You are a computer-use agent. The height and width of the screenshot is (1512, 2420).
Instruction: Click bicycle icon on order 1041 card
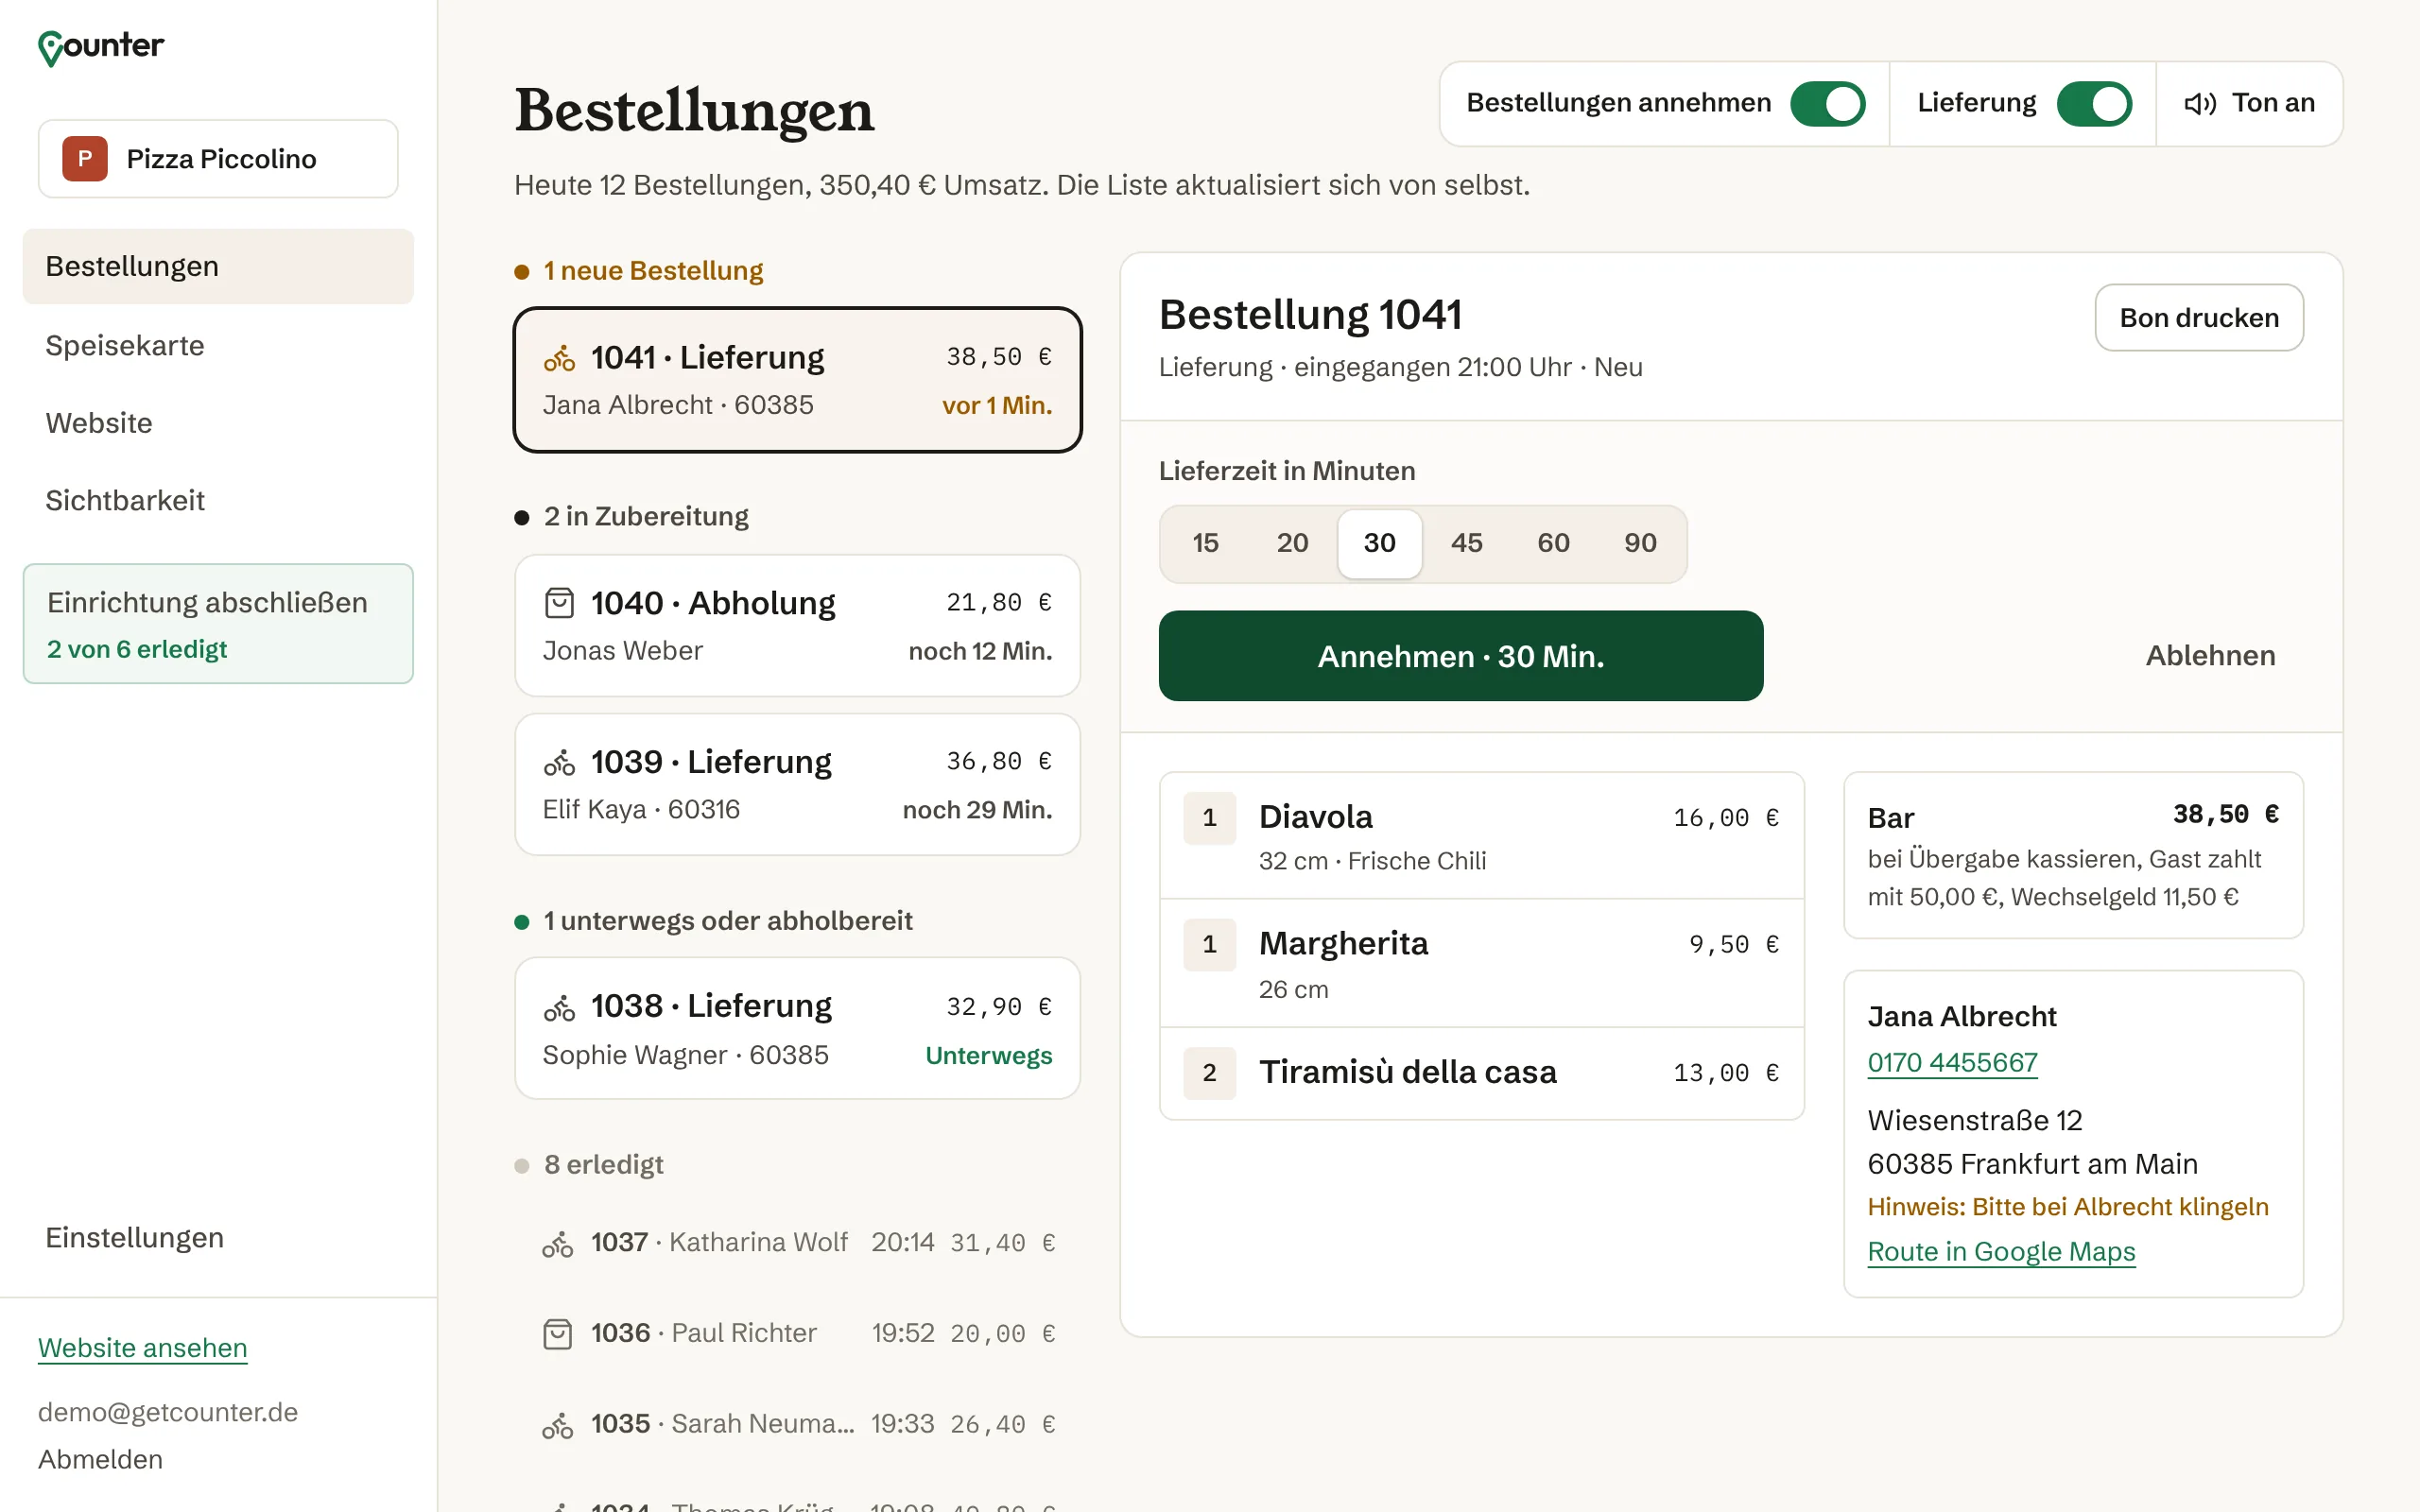coord(559,358)
